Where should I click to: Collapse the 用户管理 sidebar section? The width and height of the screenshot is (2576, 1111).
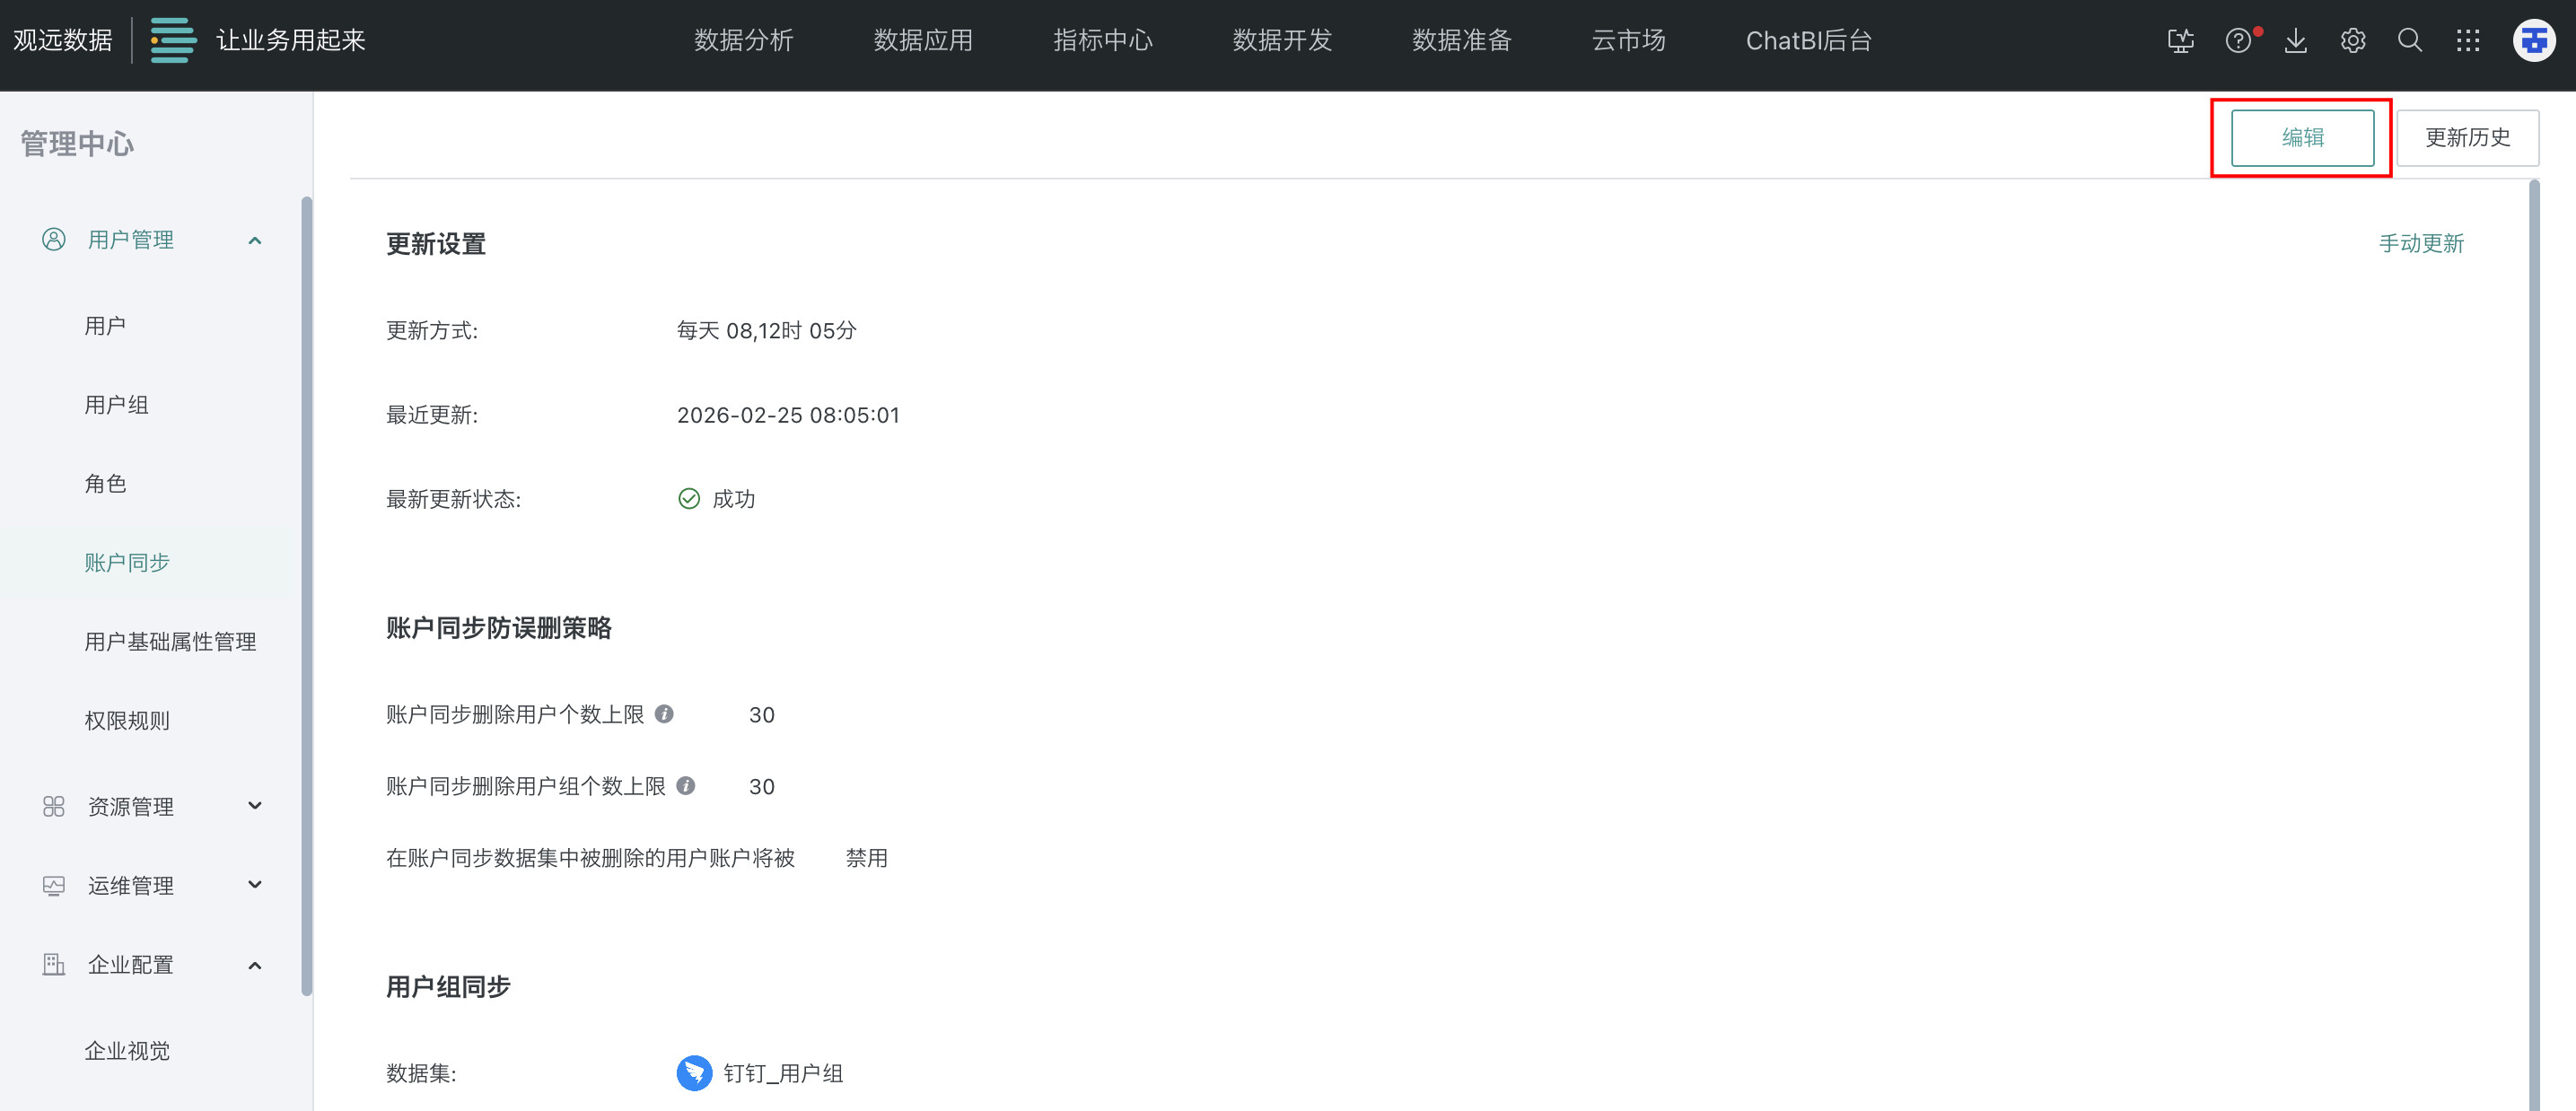255,241
